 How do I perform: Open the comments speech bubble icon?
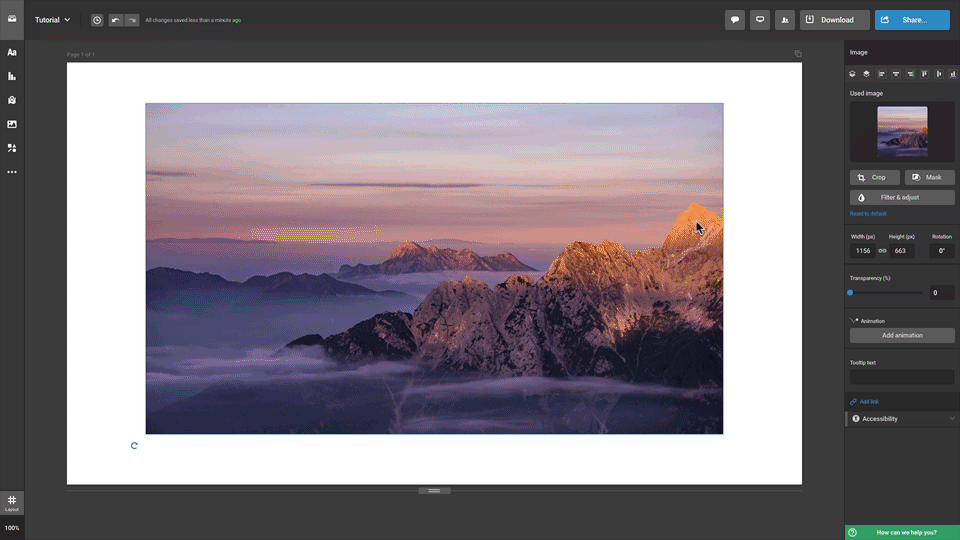[x=735, y=20]
